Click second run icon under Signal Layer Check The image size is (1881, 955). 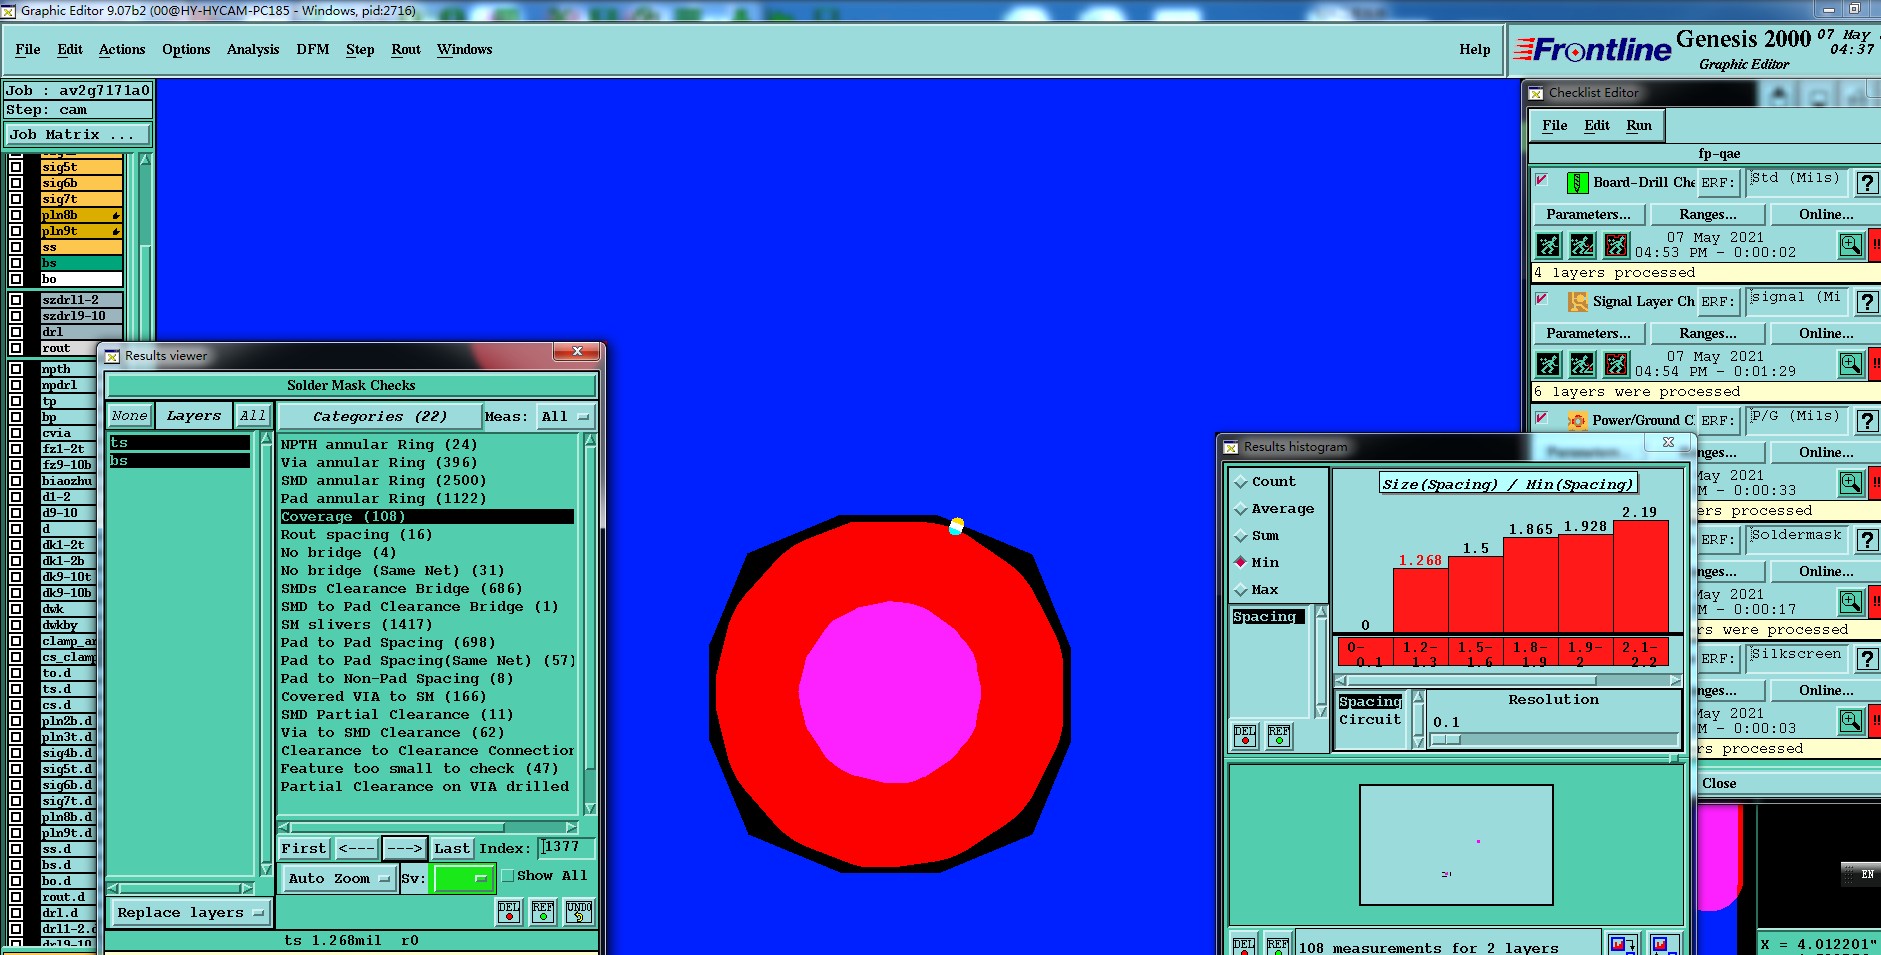pyautogui.click(x=1582, y=364)
